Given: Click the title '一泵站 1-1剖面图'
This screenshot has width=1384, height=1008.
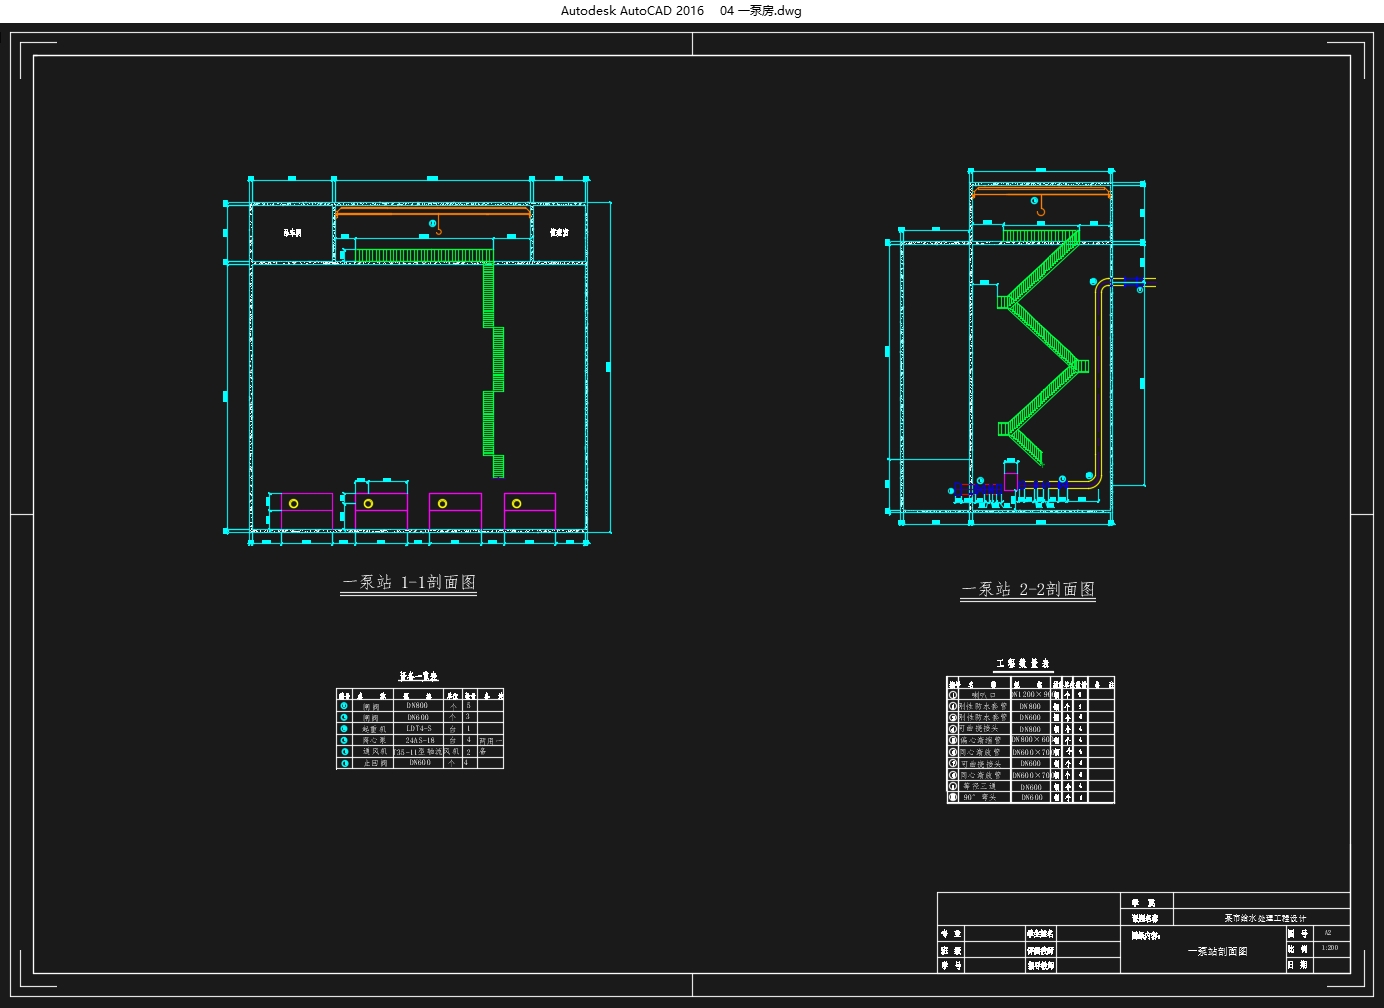Looking at the screenshot, I should click(x=409, y=582).
